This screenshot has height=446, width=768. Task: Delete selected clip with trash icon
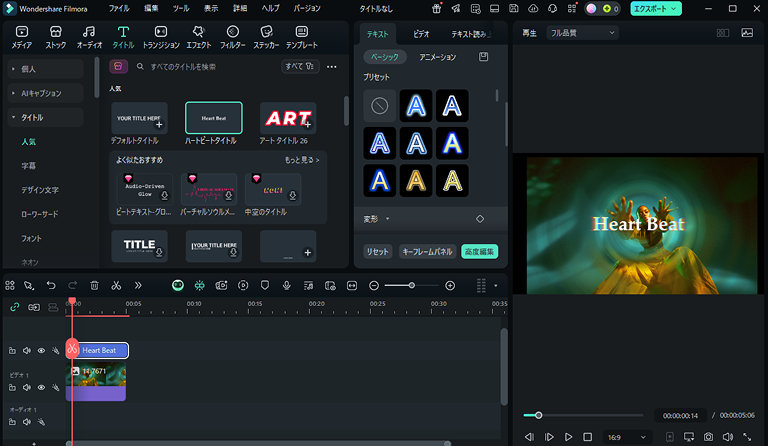95,285
